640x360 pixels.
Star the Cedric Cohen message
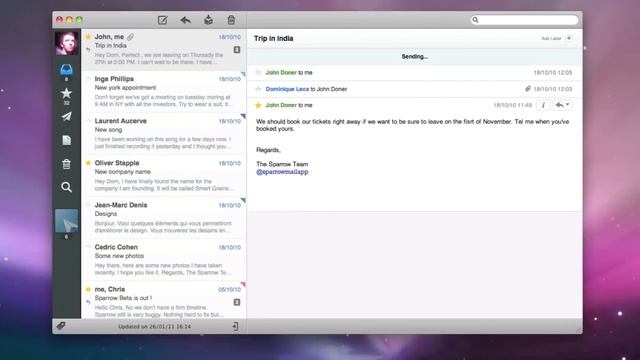click(x=88, y=247)
